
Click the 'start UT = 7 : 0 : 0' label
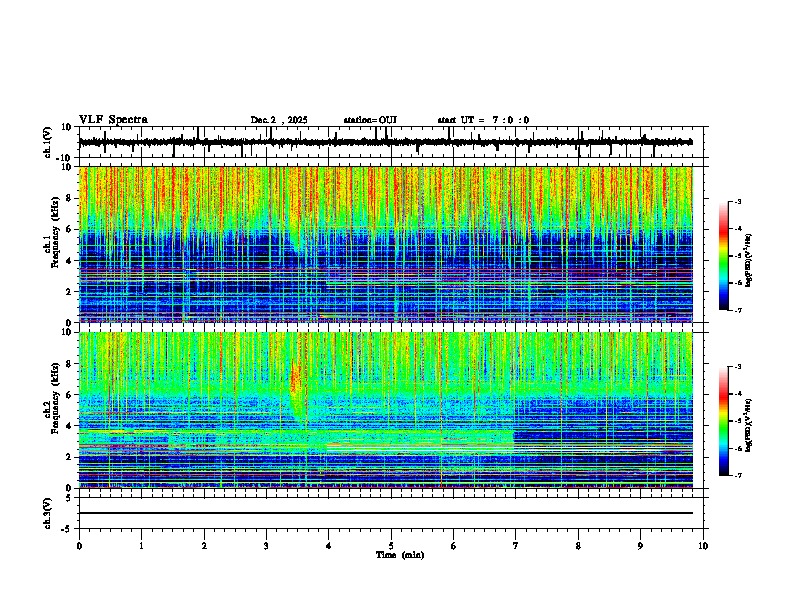pyautogui.click(x=483, y=120)
